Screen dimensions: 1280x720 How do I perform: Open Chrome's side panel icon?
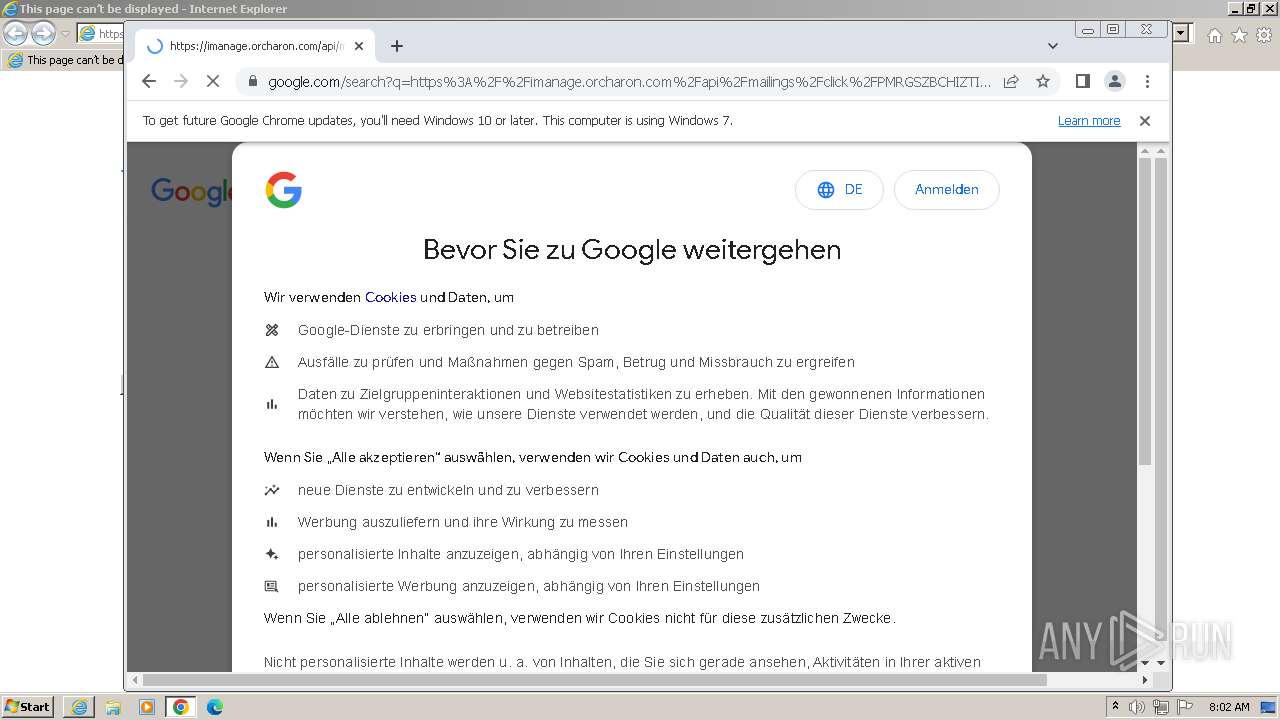[x=1082, y=82]
